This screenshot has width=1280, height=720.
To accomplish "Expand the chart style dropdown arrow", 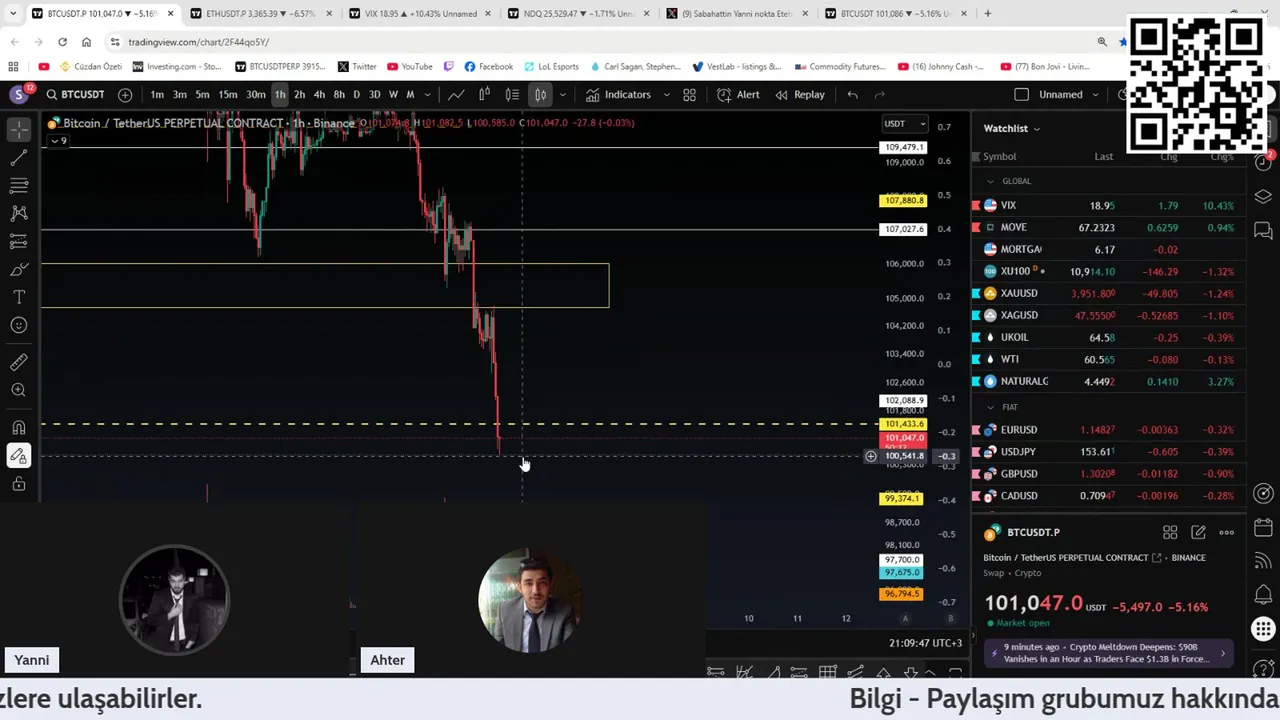I will tap(562, 95).
